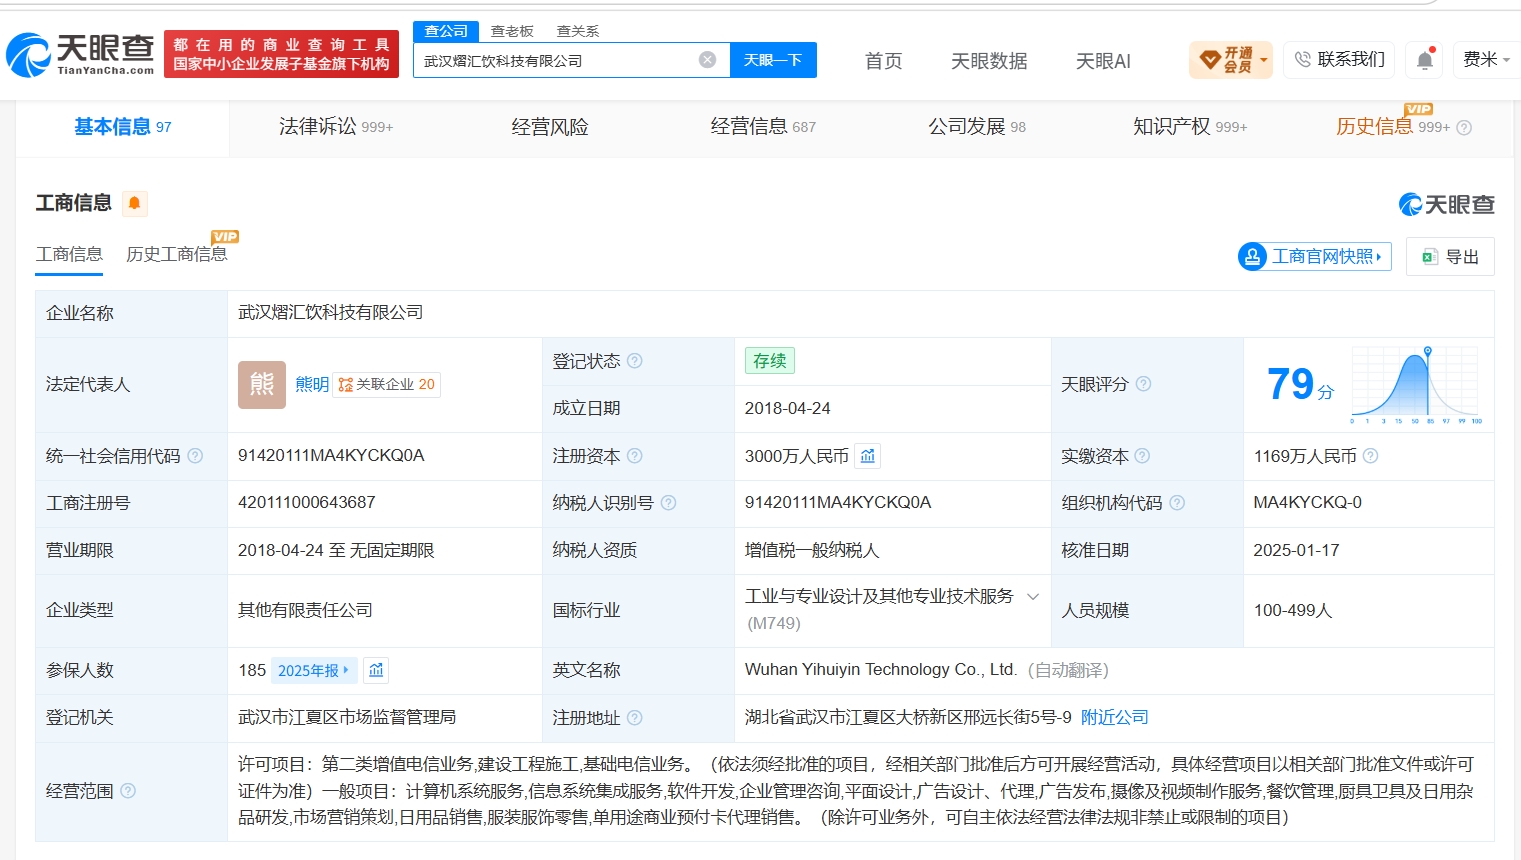Open the 法律诉讼 tab
Screen dimensions: 1521x860
336,127
